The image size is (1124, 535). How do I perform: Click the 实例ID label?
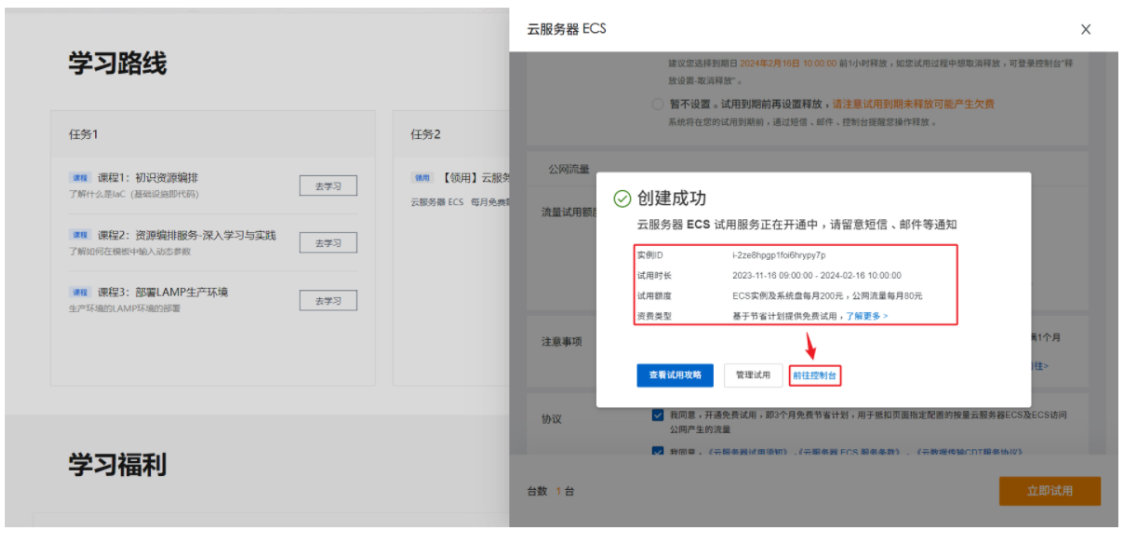tap(649, 255)
